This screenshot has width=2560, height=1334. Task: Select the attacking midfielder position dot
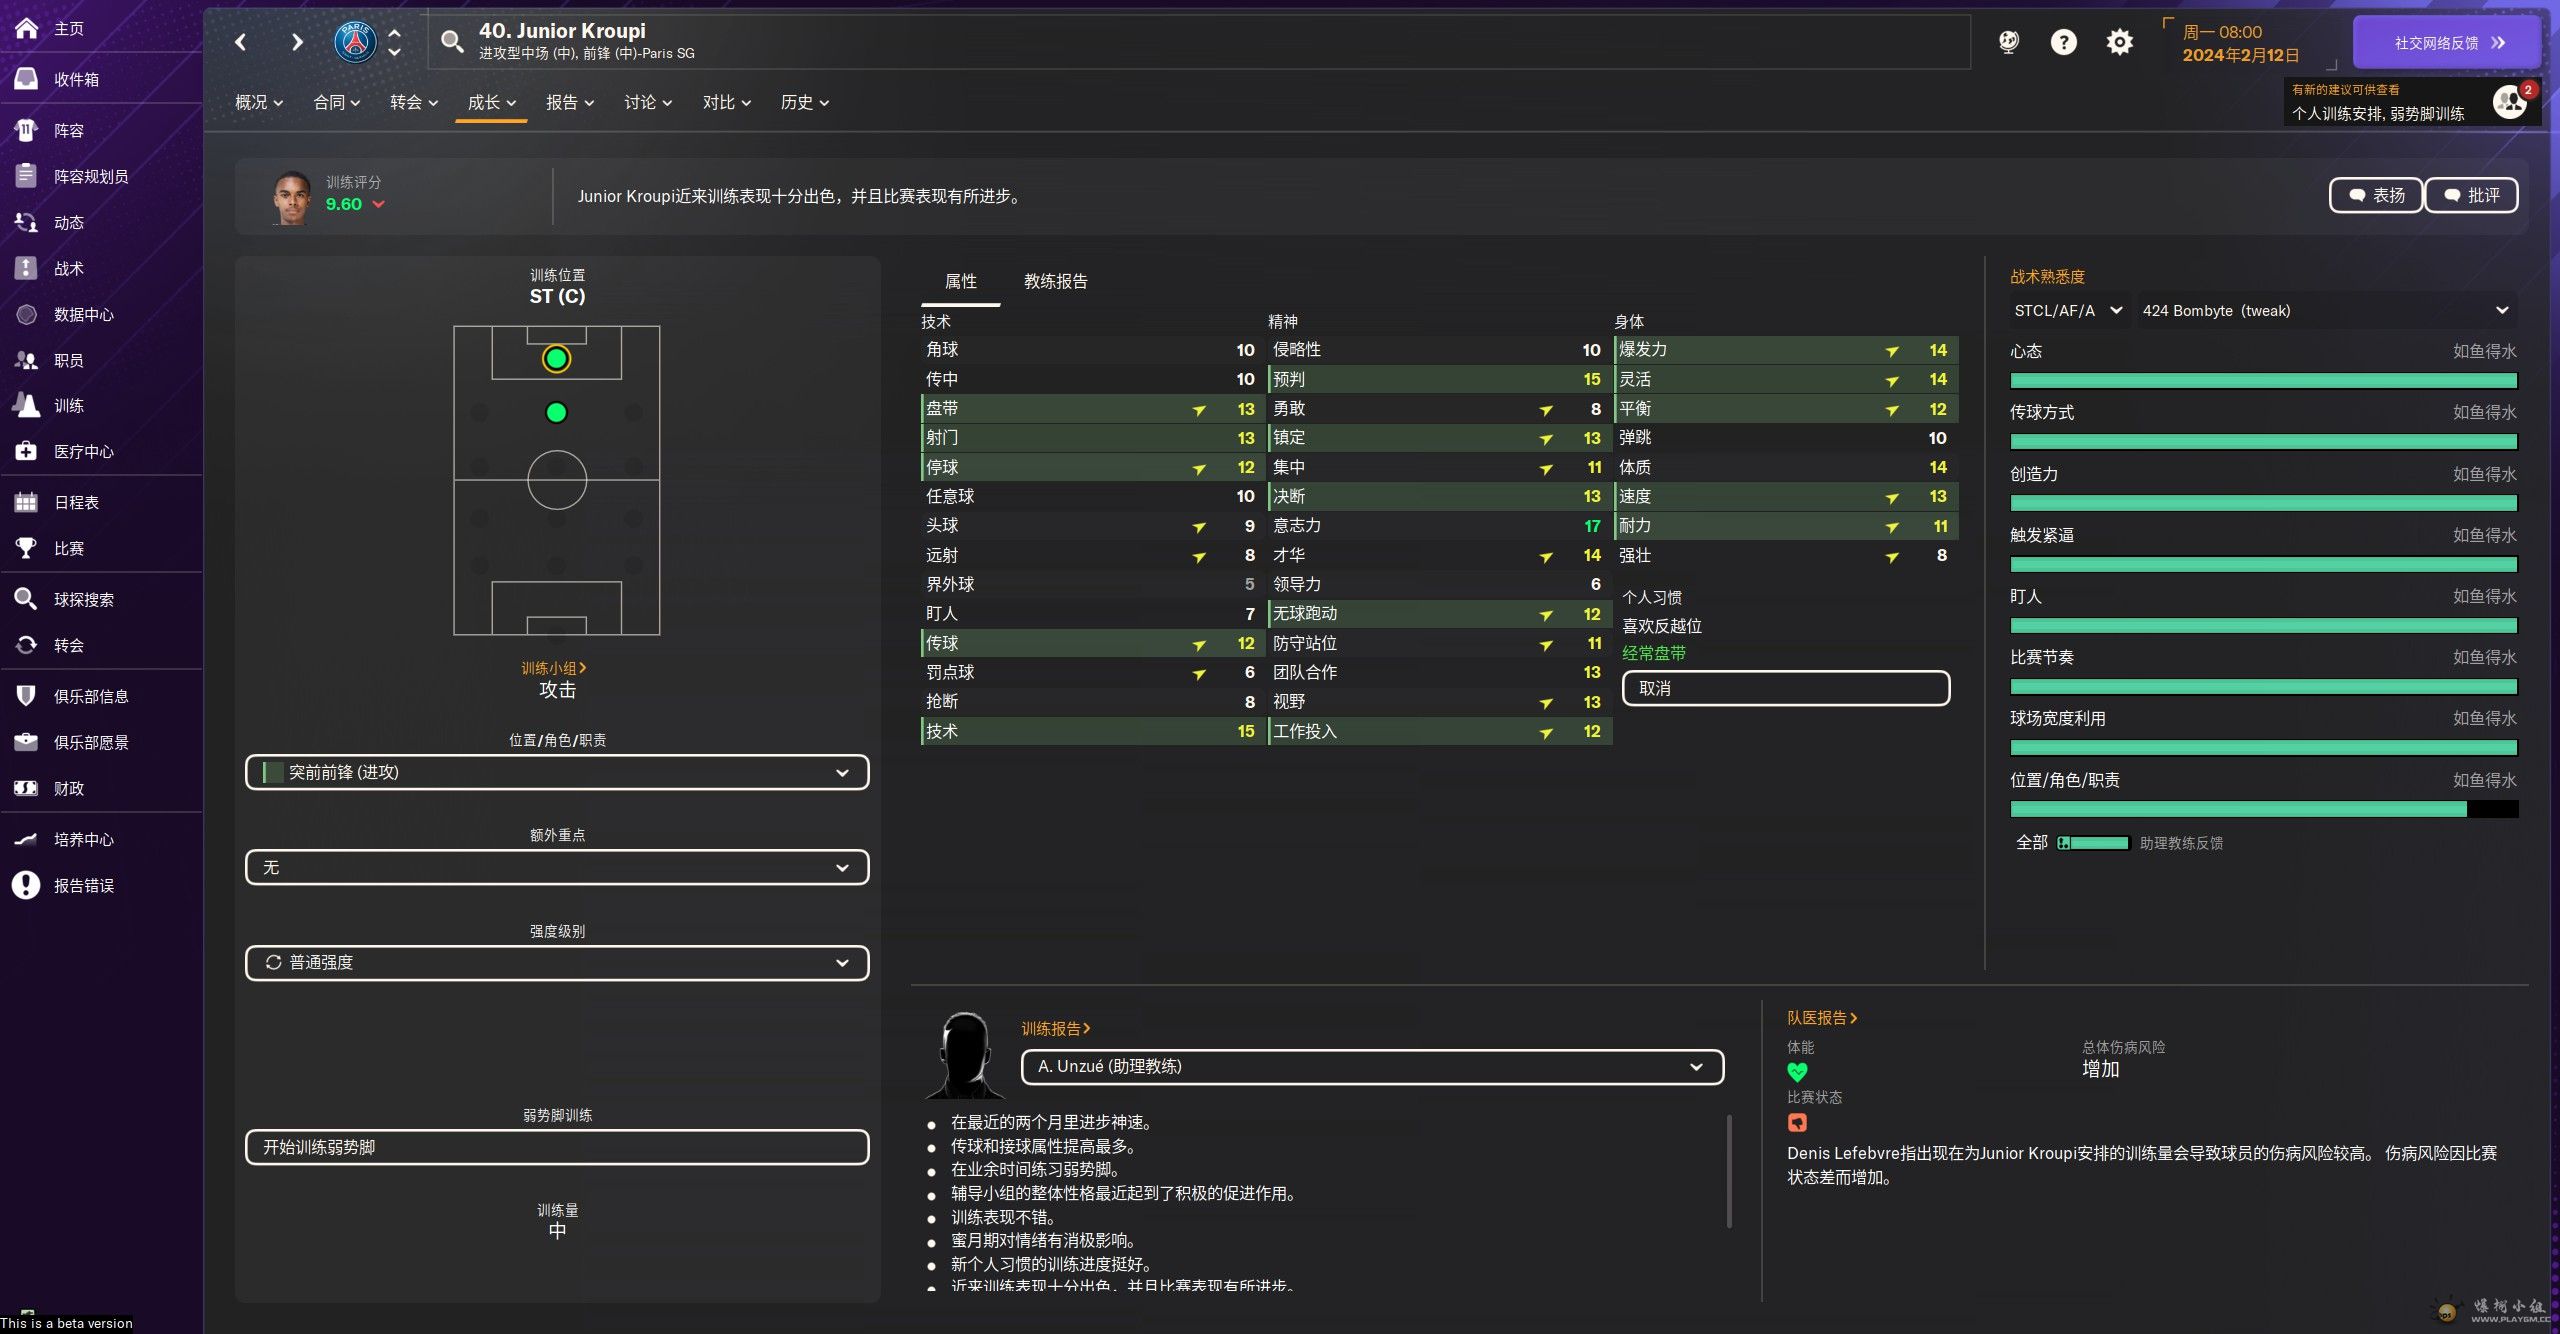coord(557,412)
